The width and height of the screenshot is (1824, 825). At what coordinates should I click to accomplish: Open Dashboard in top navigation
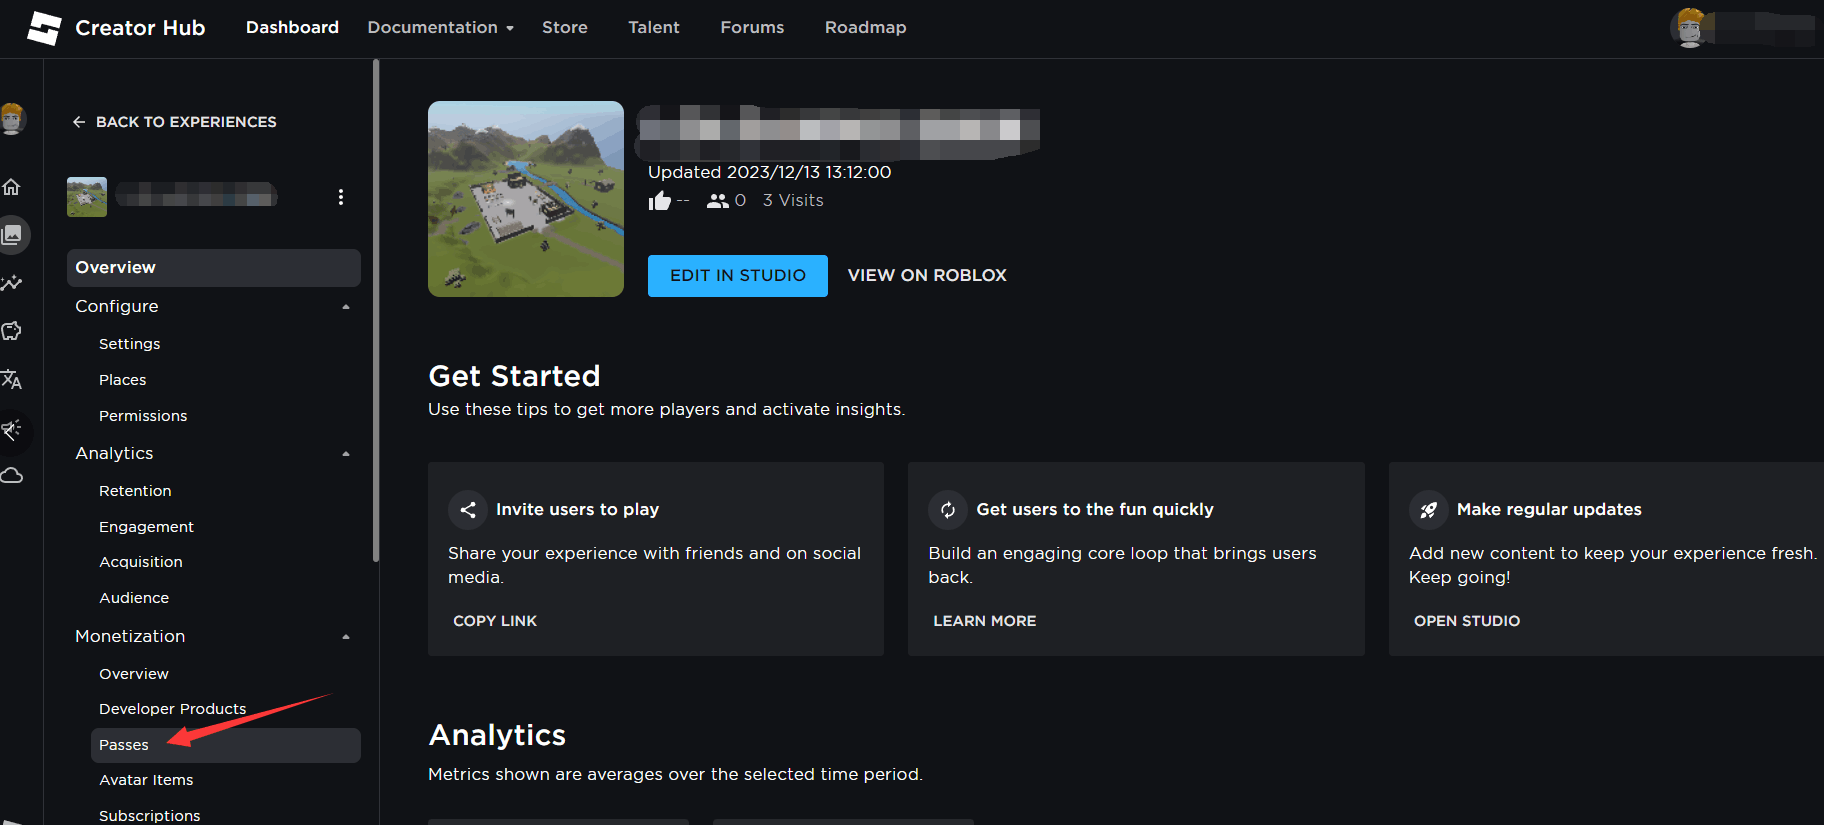(292, 28)
